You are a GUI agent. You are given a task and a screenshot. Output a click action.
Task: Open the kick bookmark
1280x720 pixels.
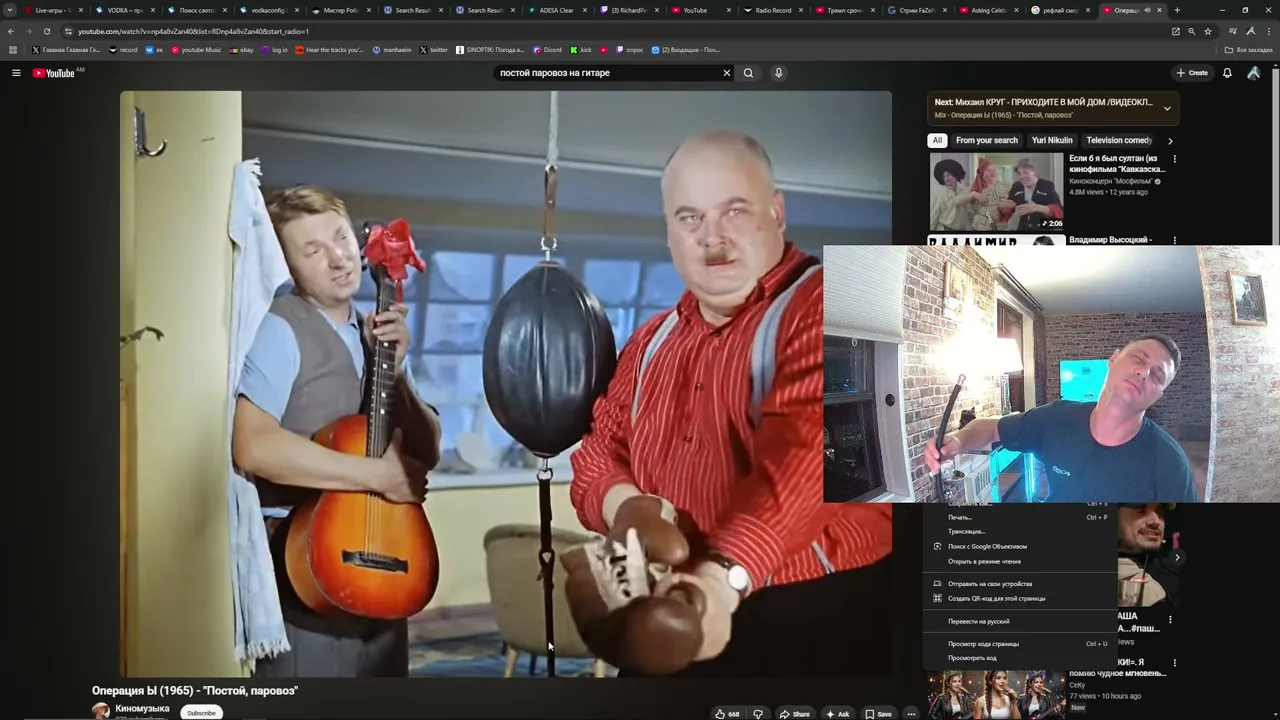click(x=581, y=50)
